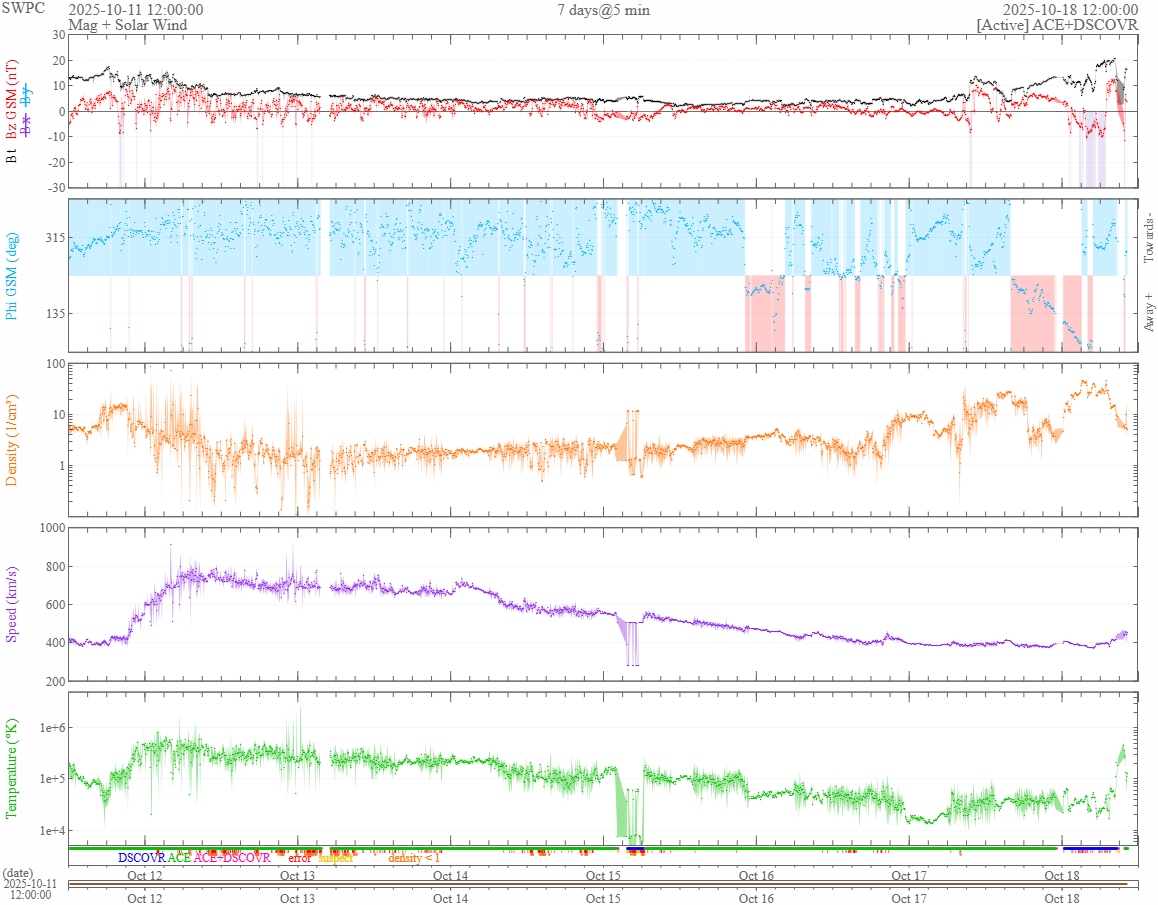Click the '135' tick on the Phi axis
This screenshot has width=1158, height=905.
tap(56, 313)
